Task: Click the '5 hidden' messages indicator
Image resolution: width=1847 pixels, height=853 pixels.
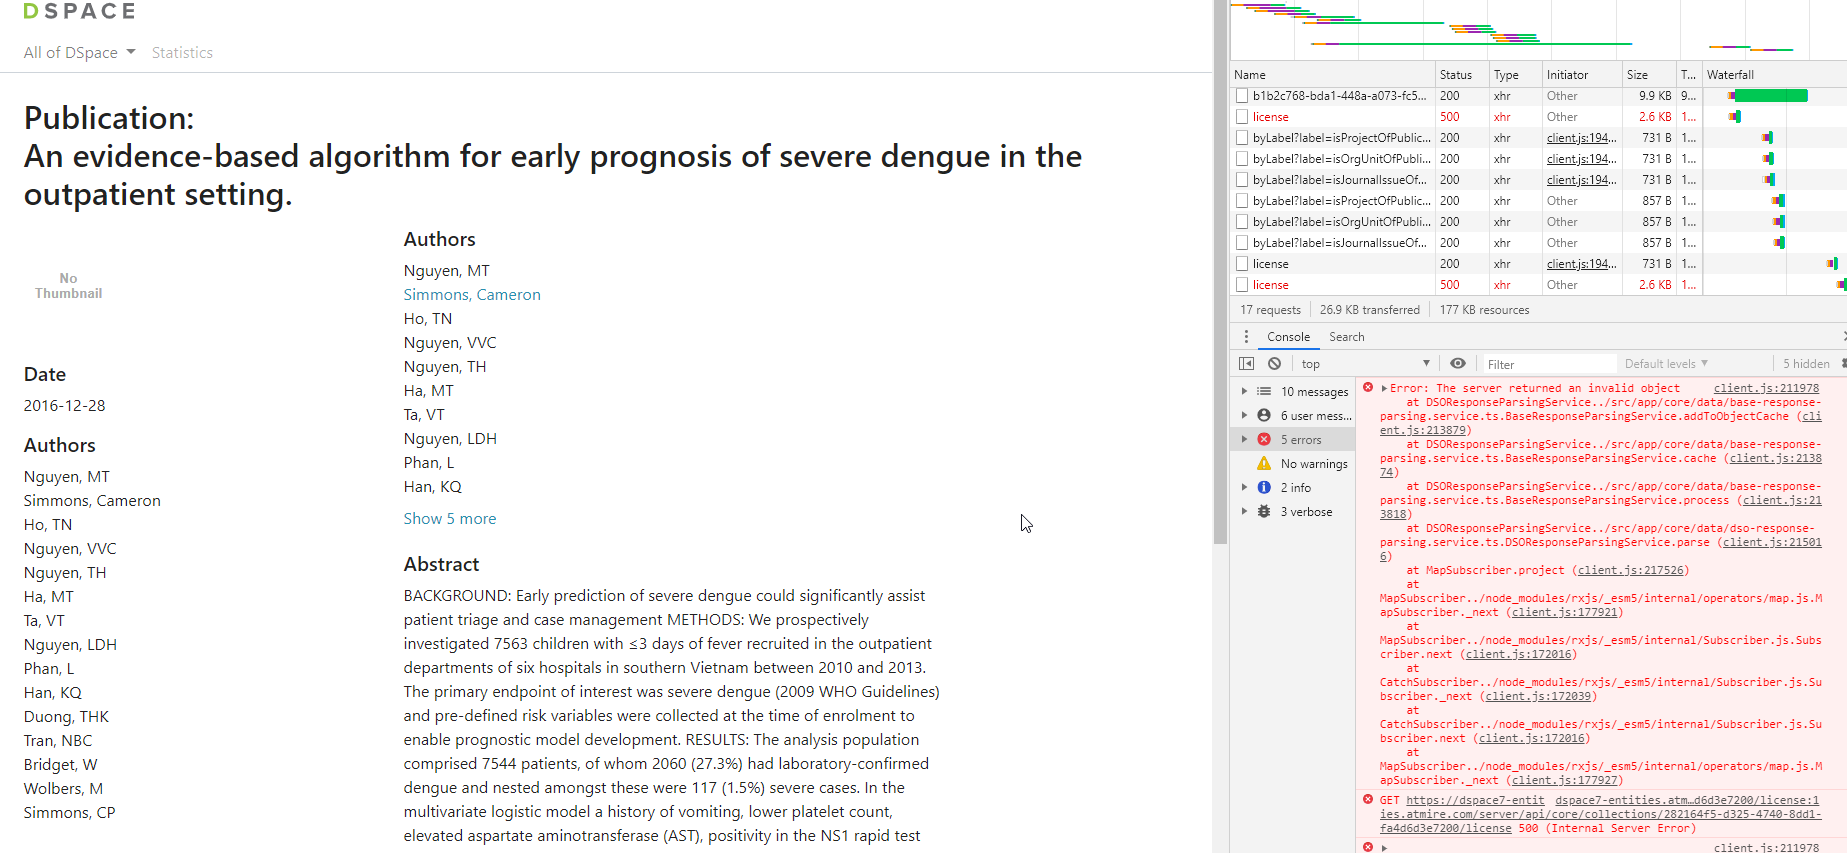Action: click(1806, 364)
